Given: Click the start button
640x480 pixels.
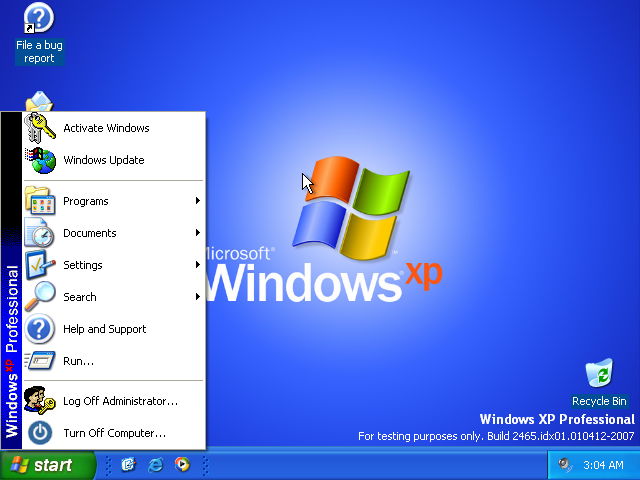Looking at the screenshot, I should [x=47, y=465].
